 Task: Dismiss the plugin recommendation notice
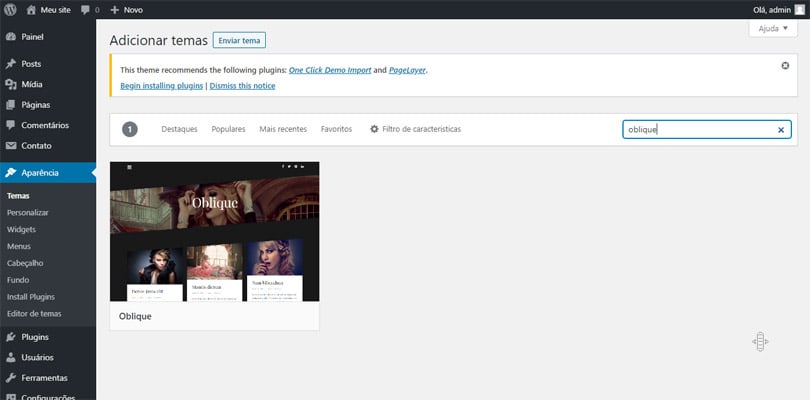(785, 66)
